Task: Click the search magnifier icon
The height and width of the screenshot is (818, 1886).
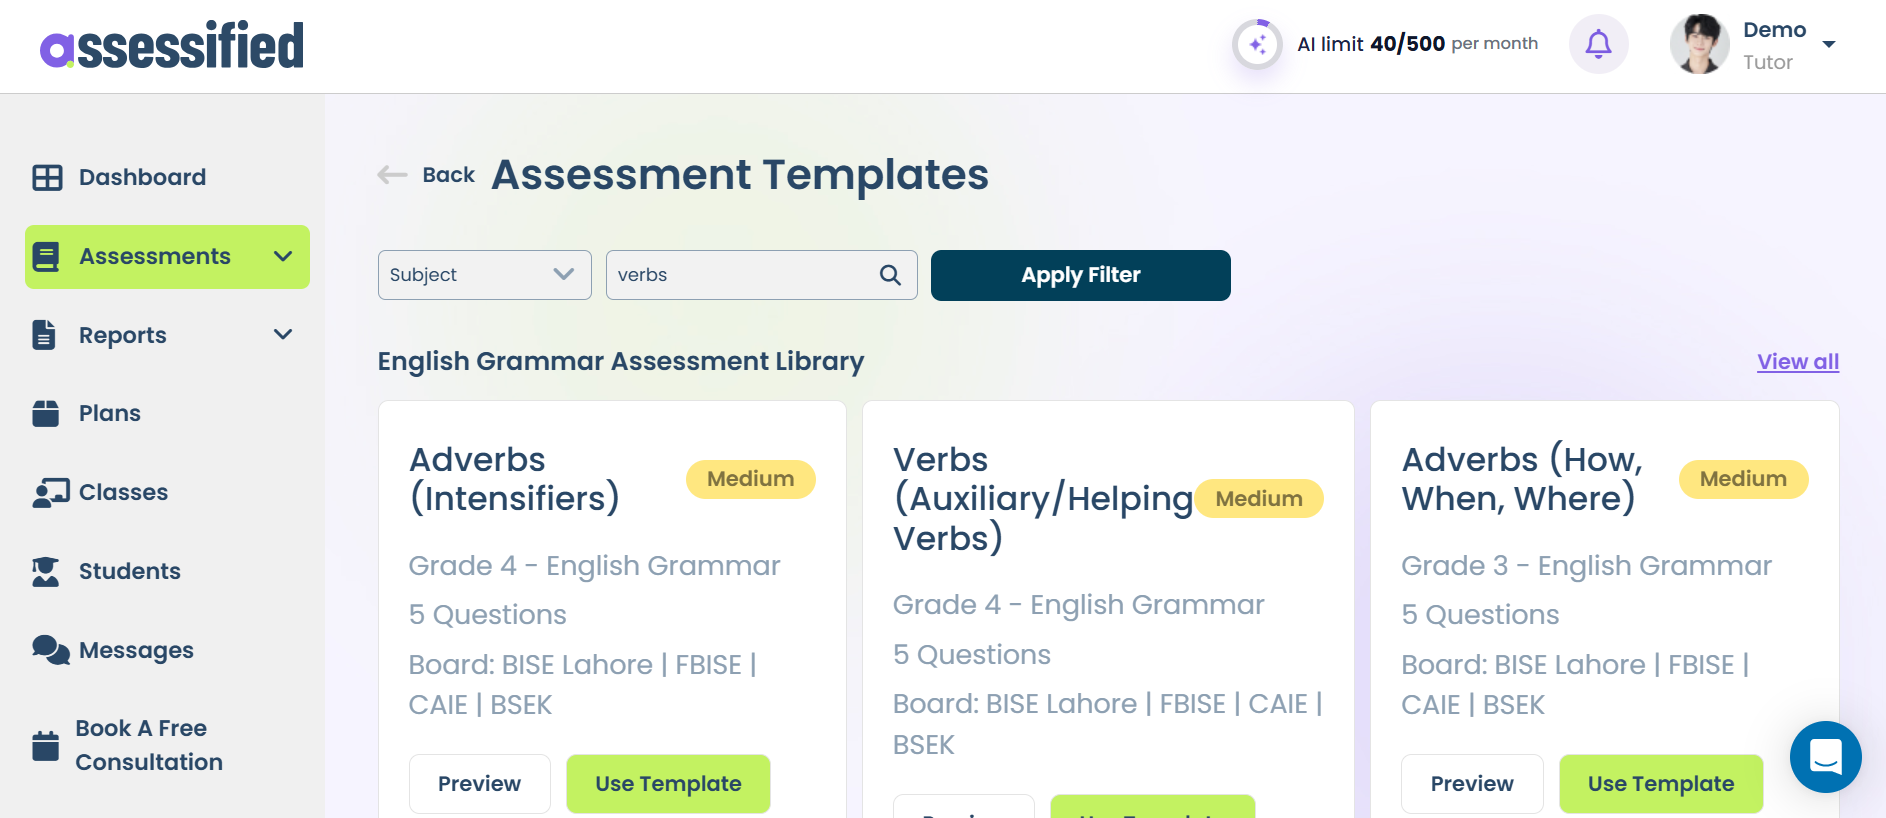Action: click(890, 275)
